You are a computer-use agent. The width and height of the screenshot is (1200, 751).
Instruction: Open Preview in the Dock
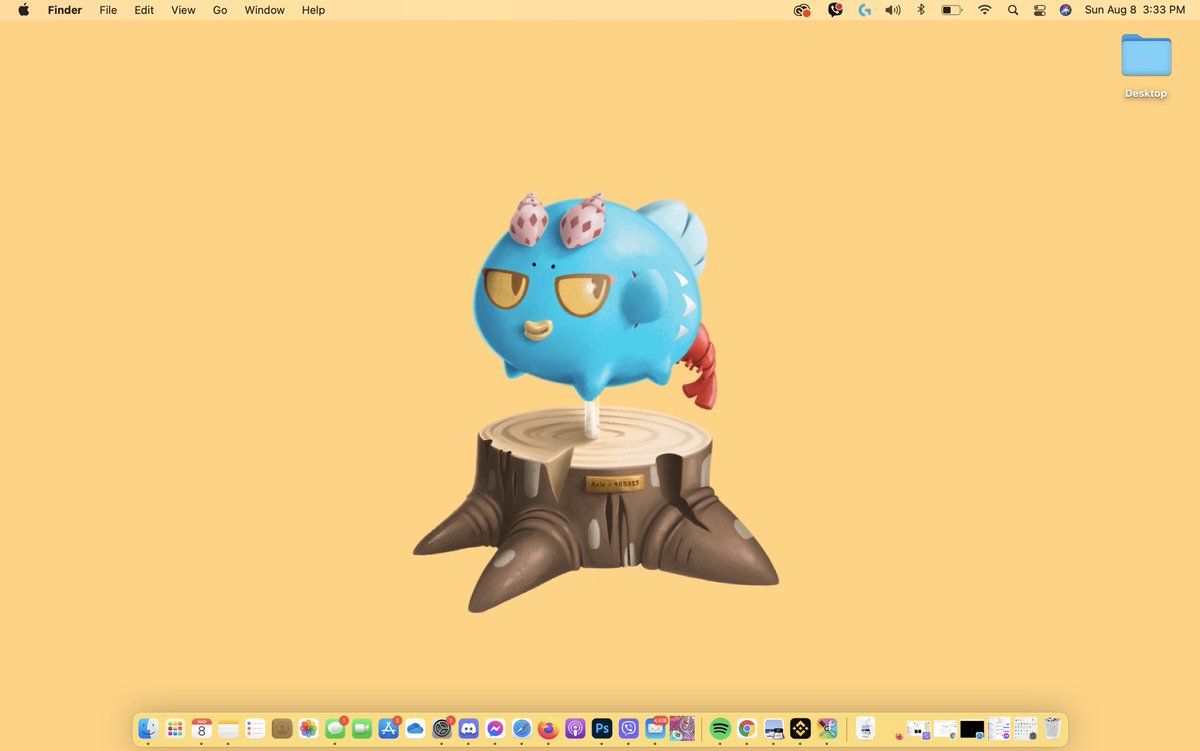pyautogui.click(x=774, y=728)
